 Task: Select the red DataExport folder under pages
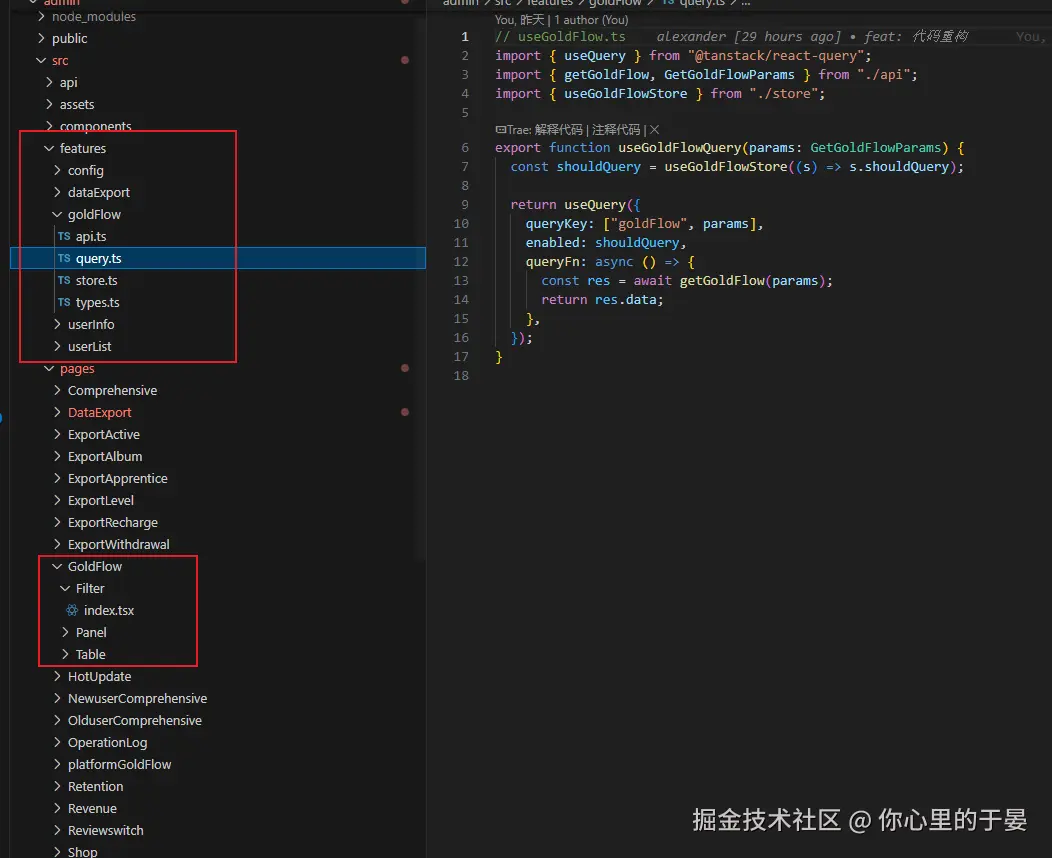tap(99, 413)
